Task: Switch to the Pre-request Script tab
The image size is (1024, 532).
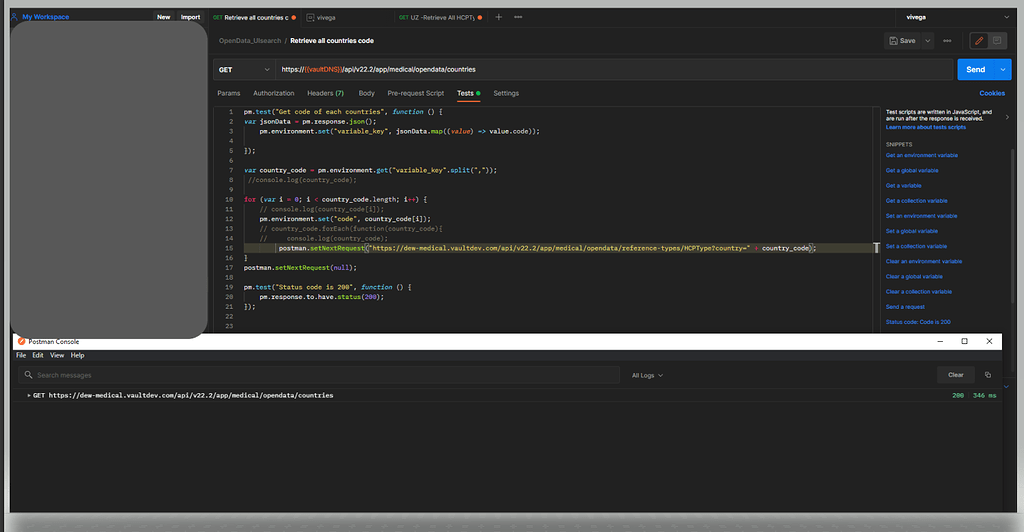Action: pyautogui.click(x=415, y=93)
